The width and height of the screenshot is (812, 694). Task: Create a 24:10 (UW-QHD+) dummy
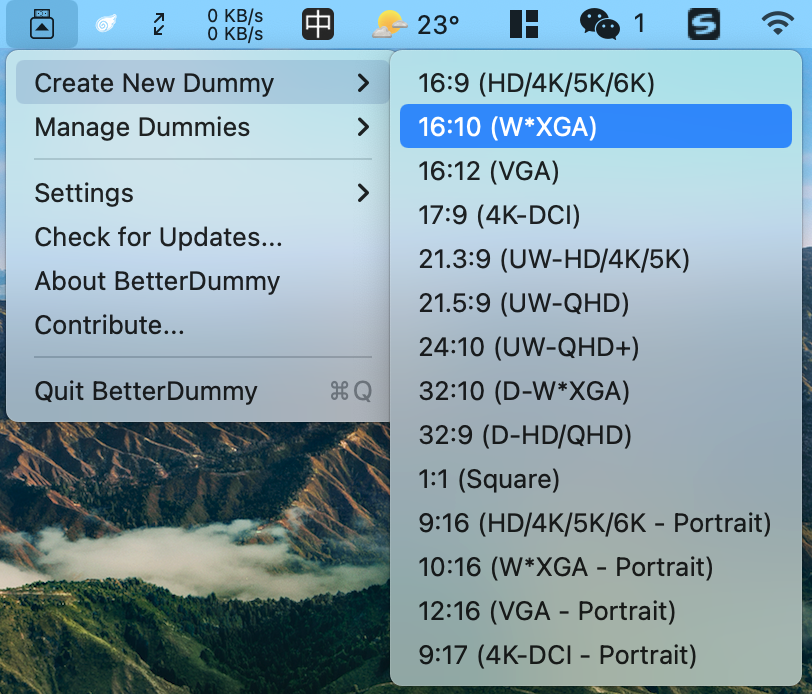(x=596, y=347)
